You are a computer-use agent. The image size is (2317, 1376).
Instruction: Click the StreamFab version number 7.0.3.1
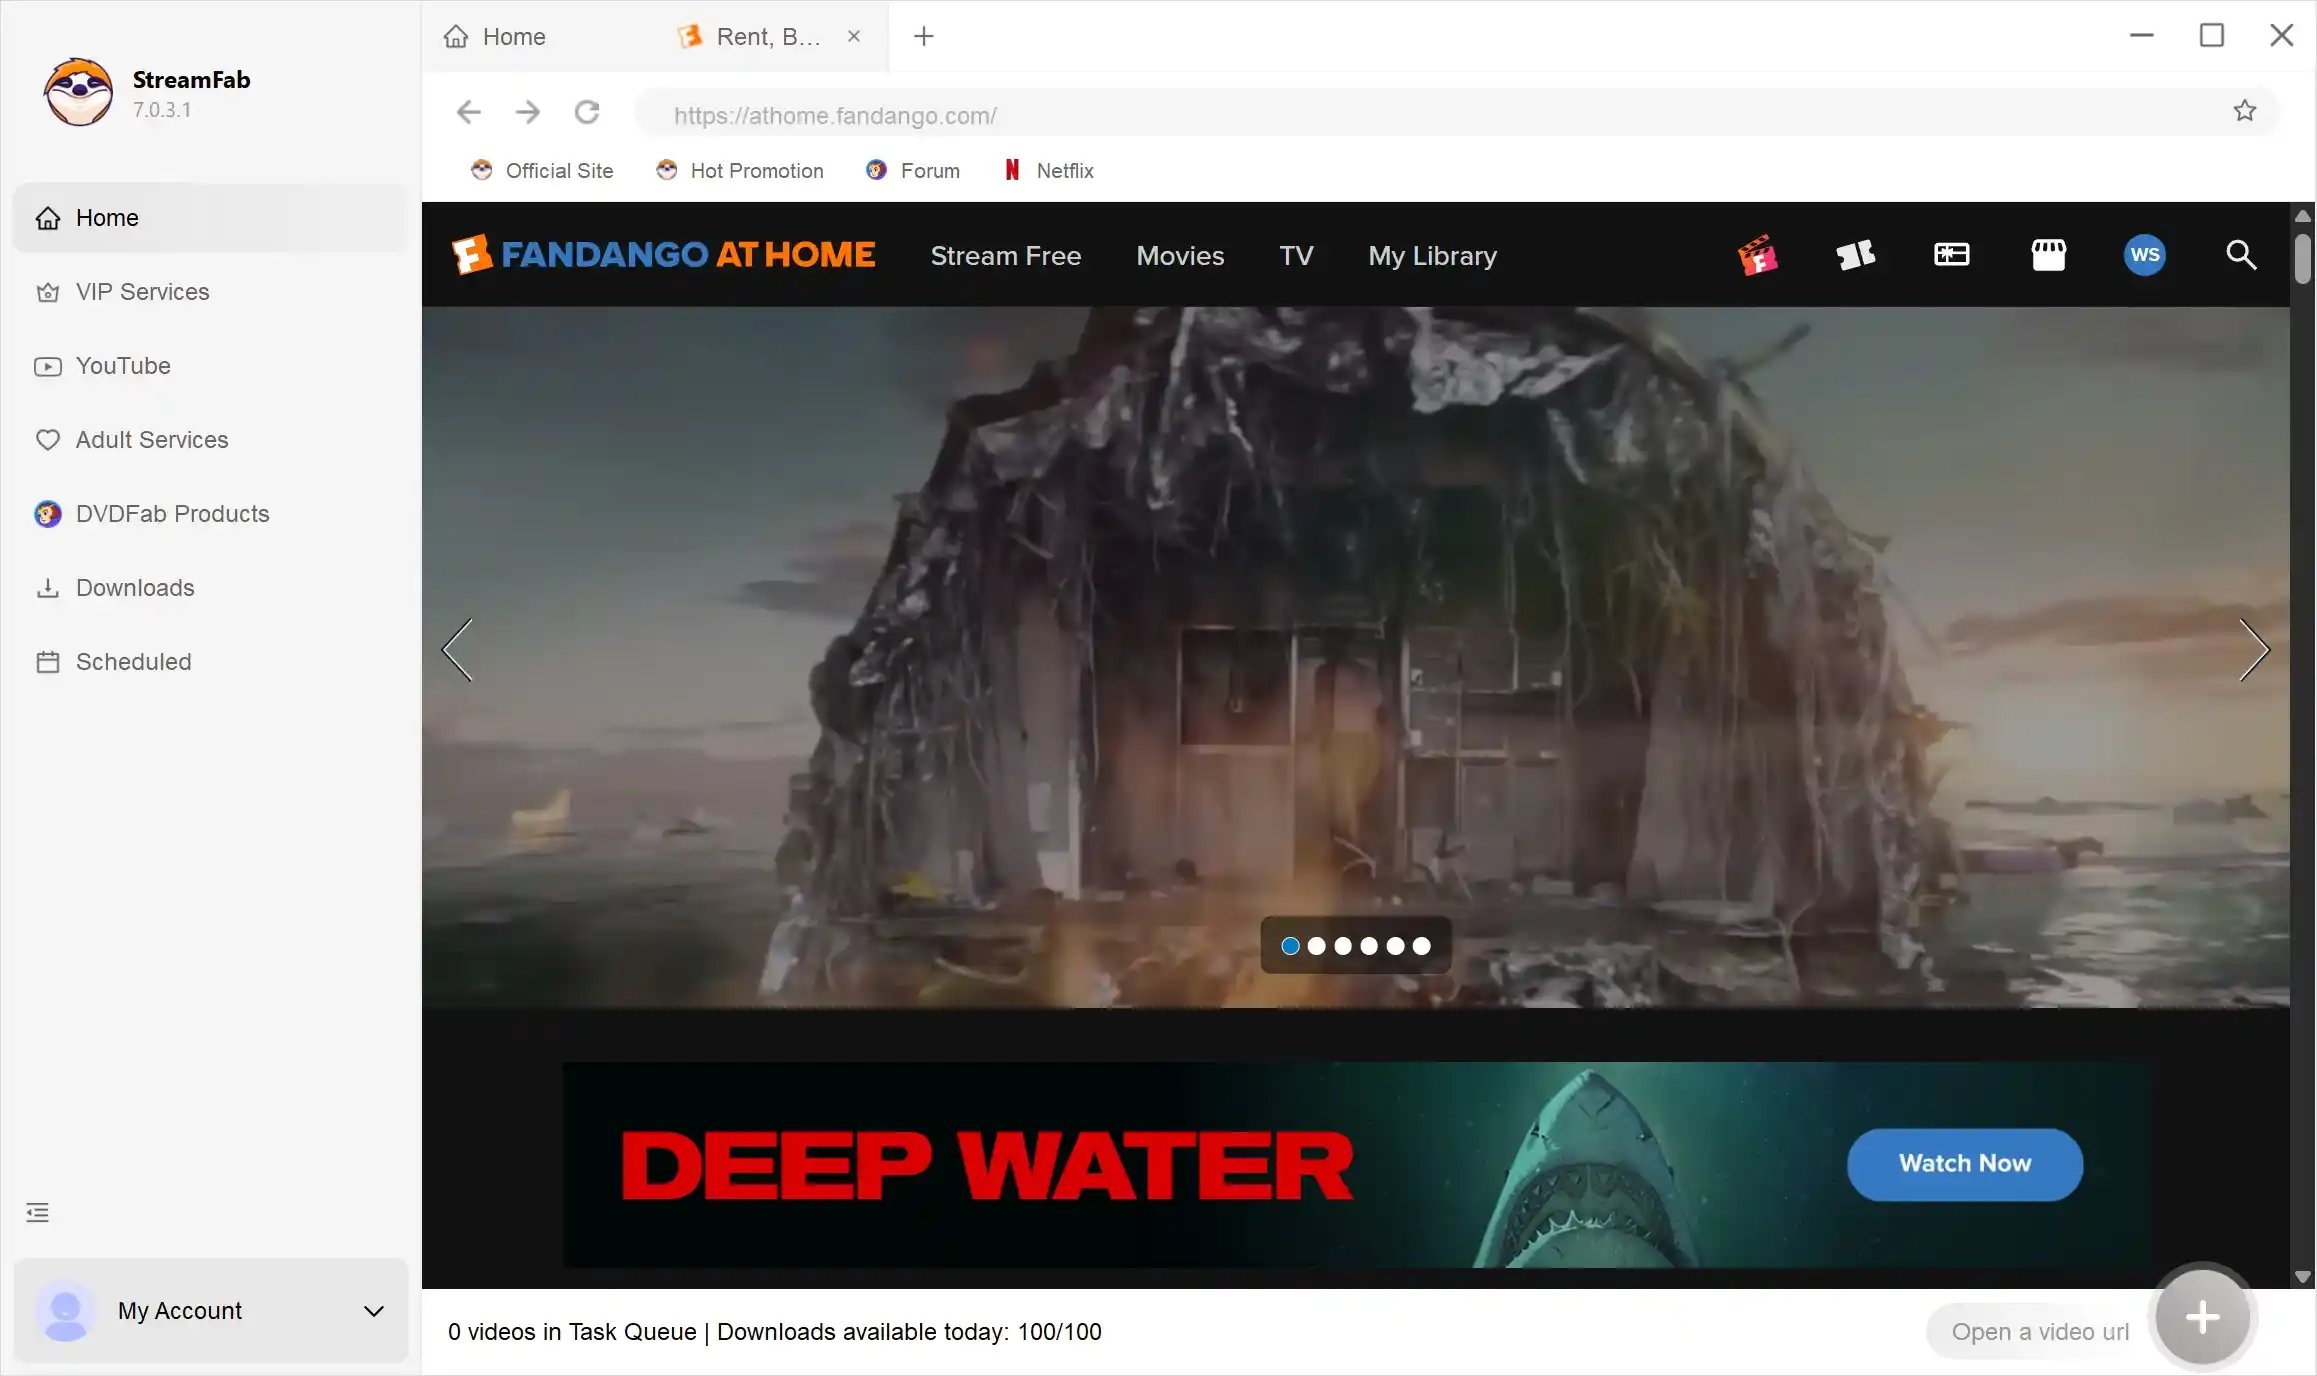click(162, 110)
